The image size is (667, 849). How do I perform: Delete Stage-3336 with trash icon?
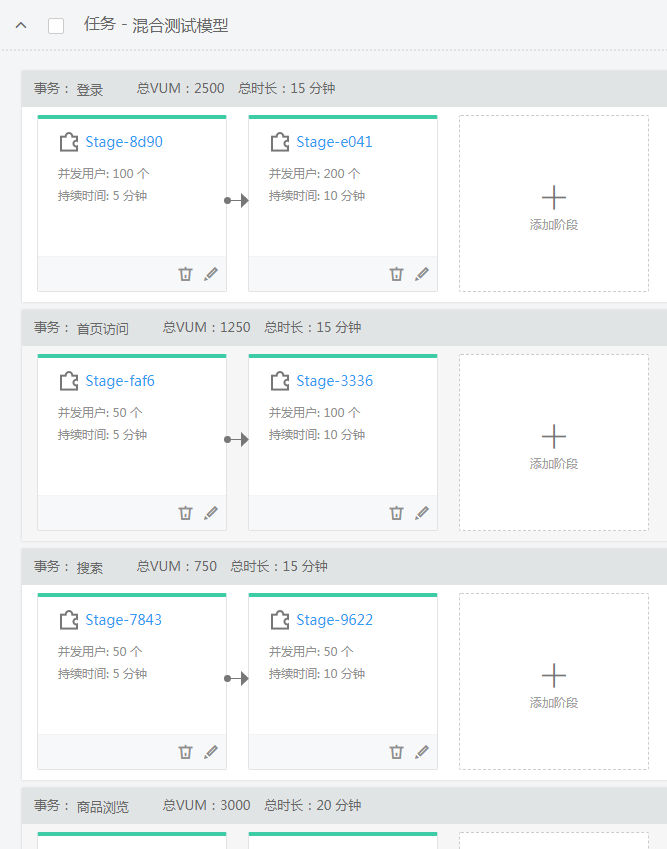(x=396, y=513)
